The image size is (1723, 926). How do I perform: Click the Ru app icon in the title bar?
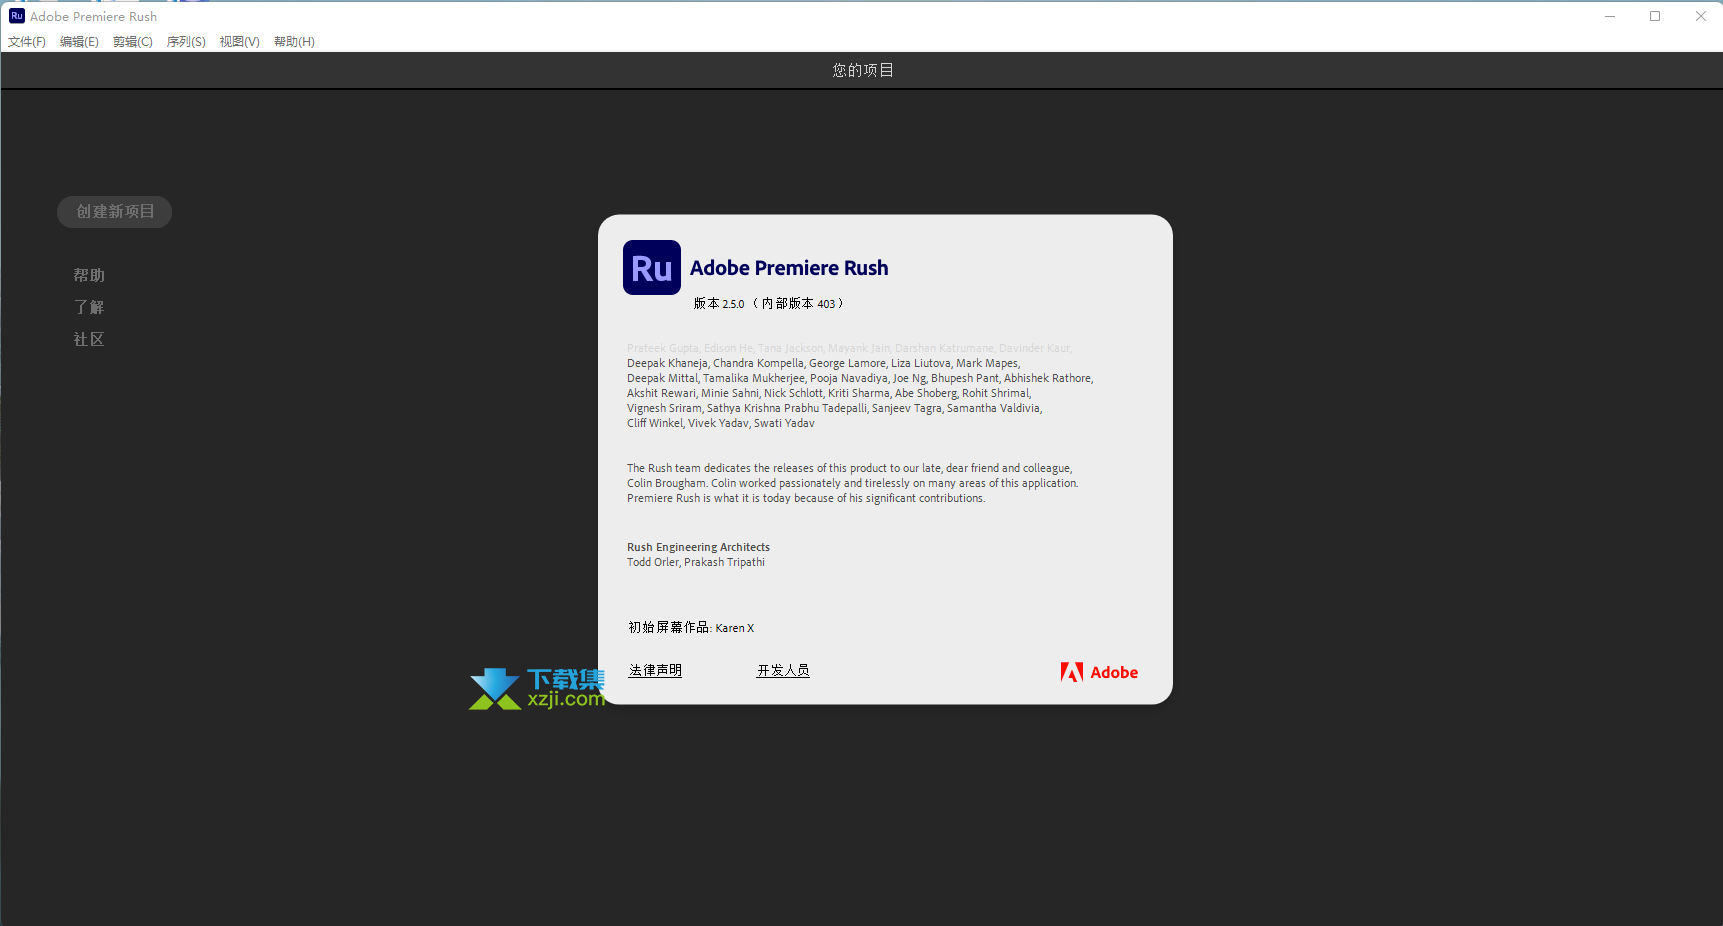(x=17, y=16)
